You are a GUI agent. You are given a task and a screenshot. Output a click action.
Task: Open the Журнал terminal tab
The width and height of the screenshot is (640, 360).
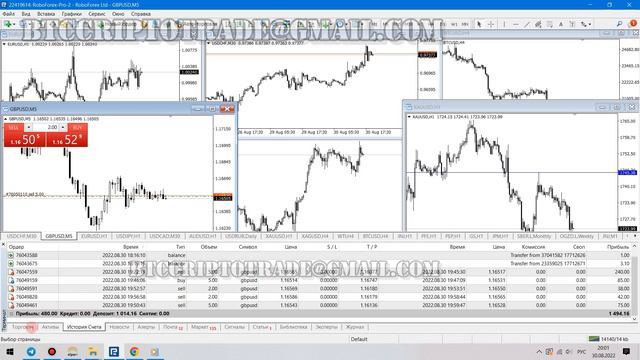pyautogui.click(x=355, y=327)
